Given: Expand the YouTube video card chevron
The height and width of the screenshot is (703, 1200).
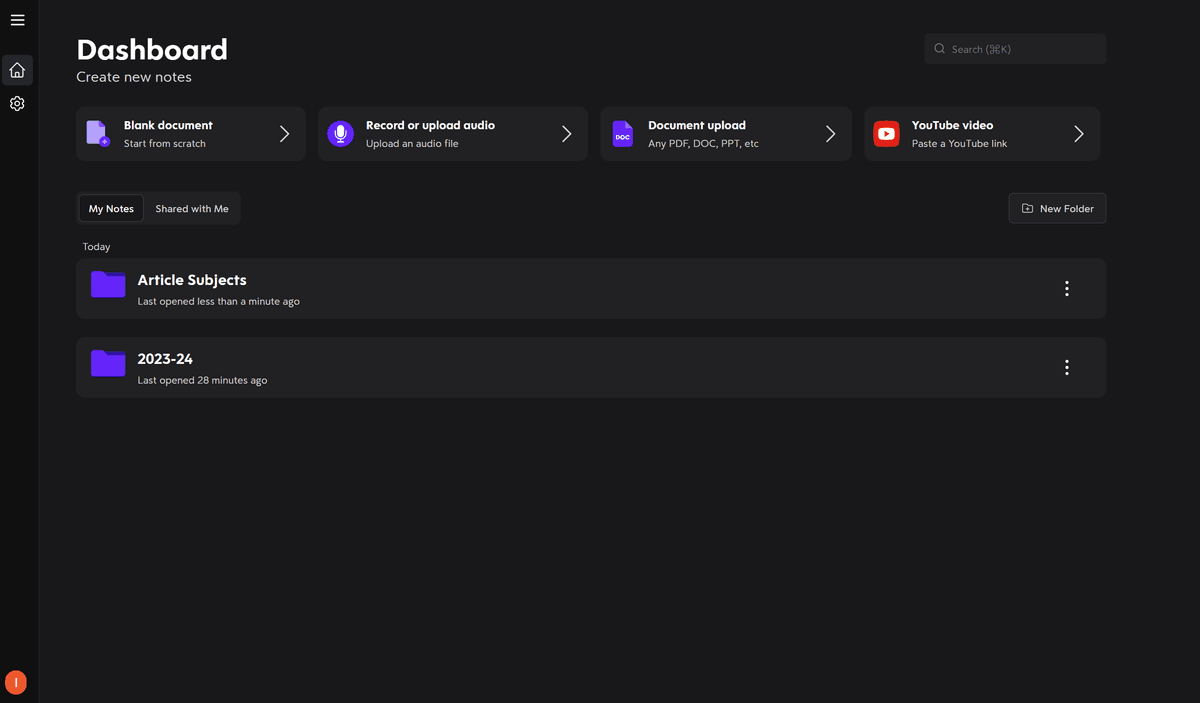Looking at the screenshot, I should tap(1078, 133).
